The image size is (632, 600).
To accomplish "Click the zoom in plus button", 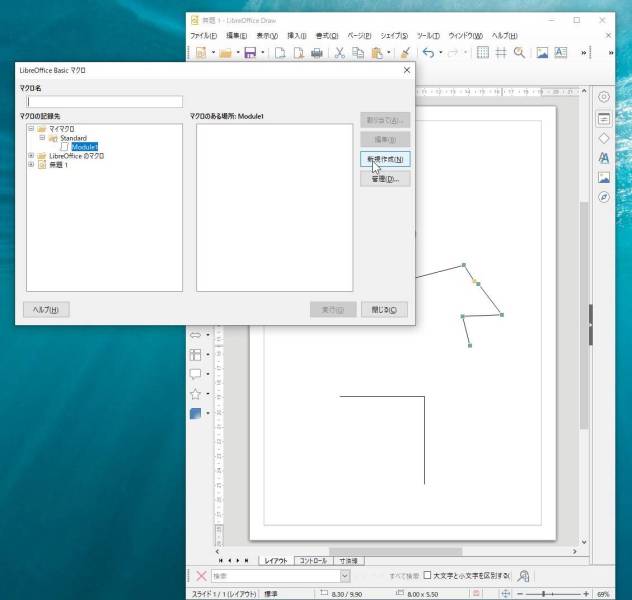I will point(586,594).
